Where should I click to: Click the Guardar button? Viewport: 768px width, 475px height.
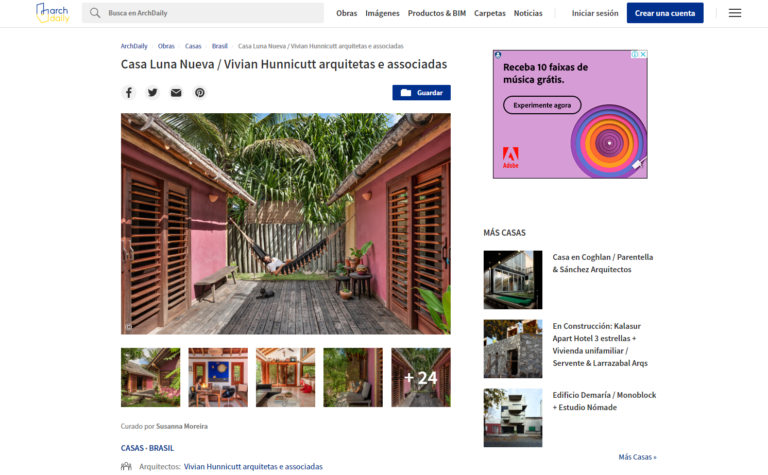421,92
